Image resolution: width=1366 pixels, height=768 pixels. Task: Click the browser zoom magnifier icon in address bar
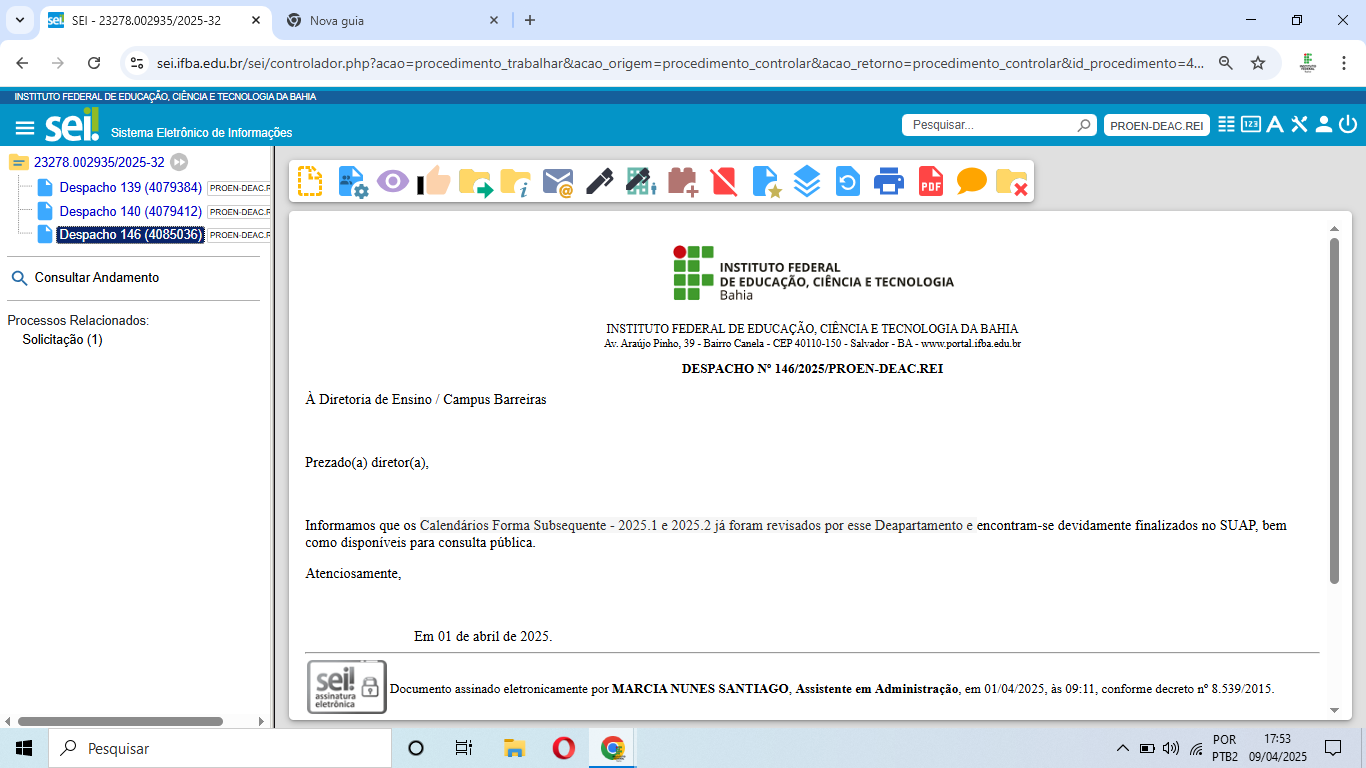[x=1225, y=63]
